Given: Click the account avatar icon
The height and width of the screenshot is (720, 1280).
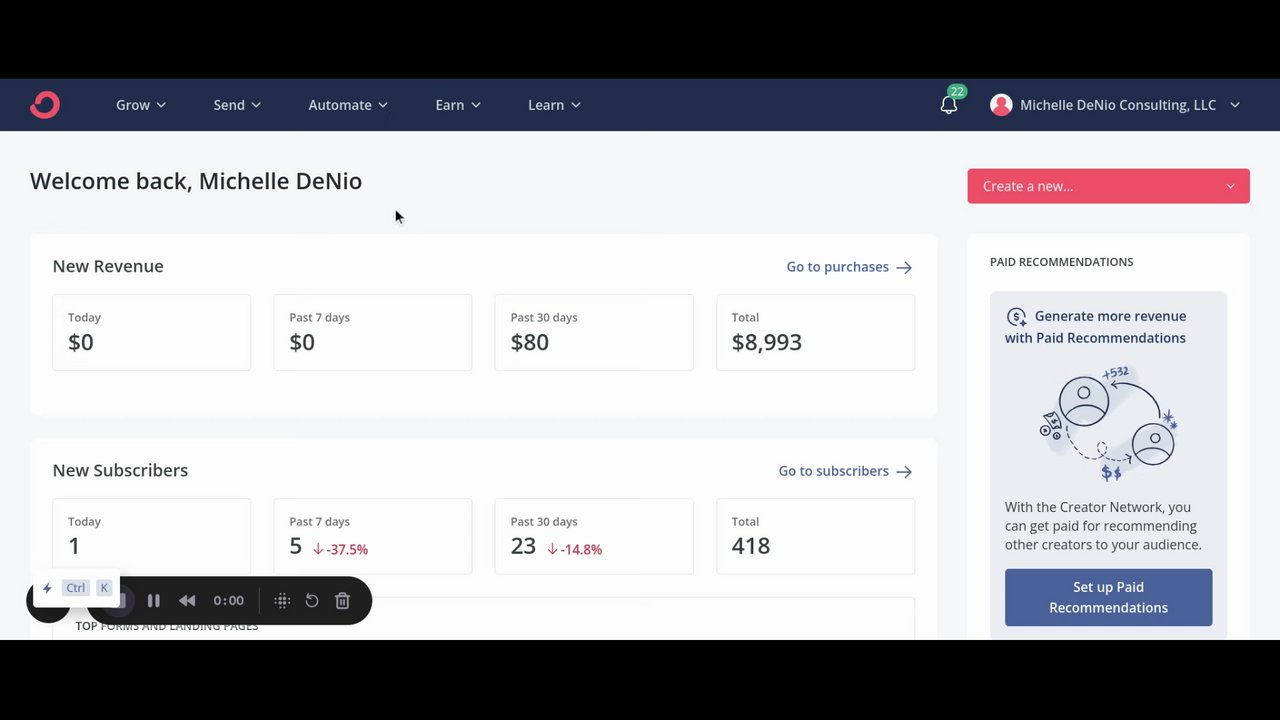Looking at the screenshot, I should point(1001,105).
